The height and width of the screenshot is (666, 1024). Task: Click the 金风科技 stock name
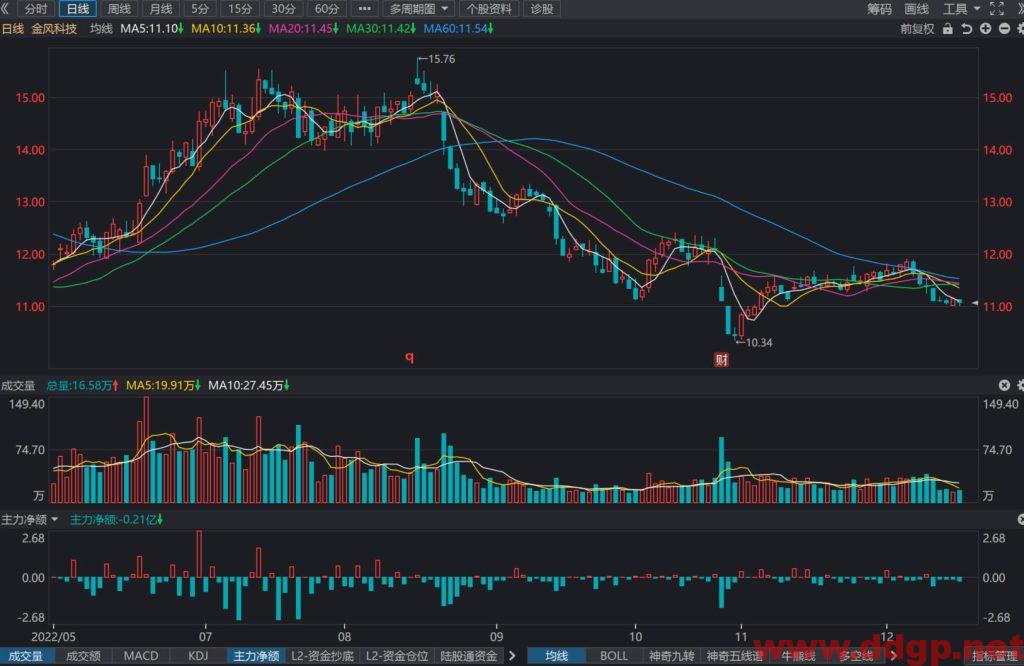pyautogui.click(x=54, y=29)
